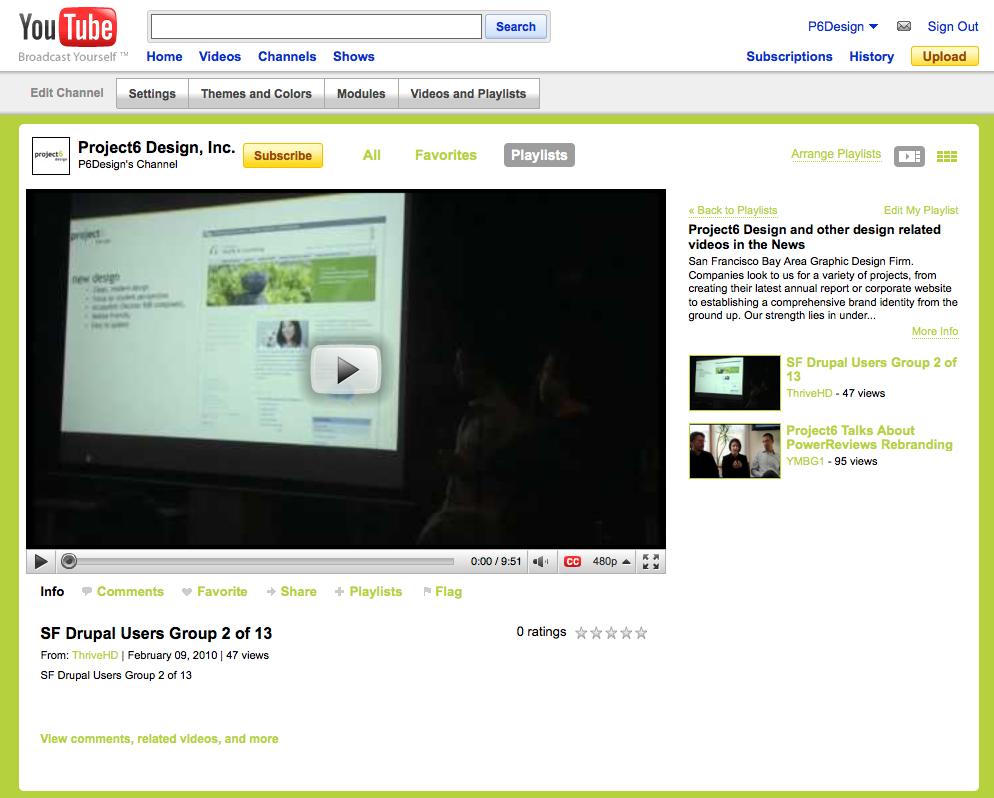
Task: Start video with center play overlay
Action: pos(345,370)
